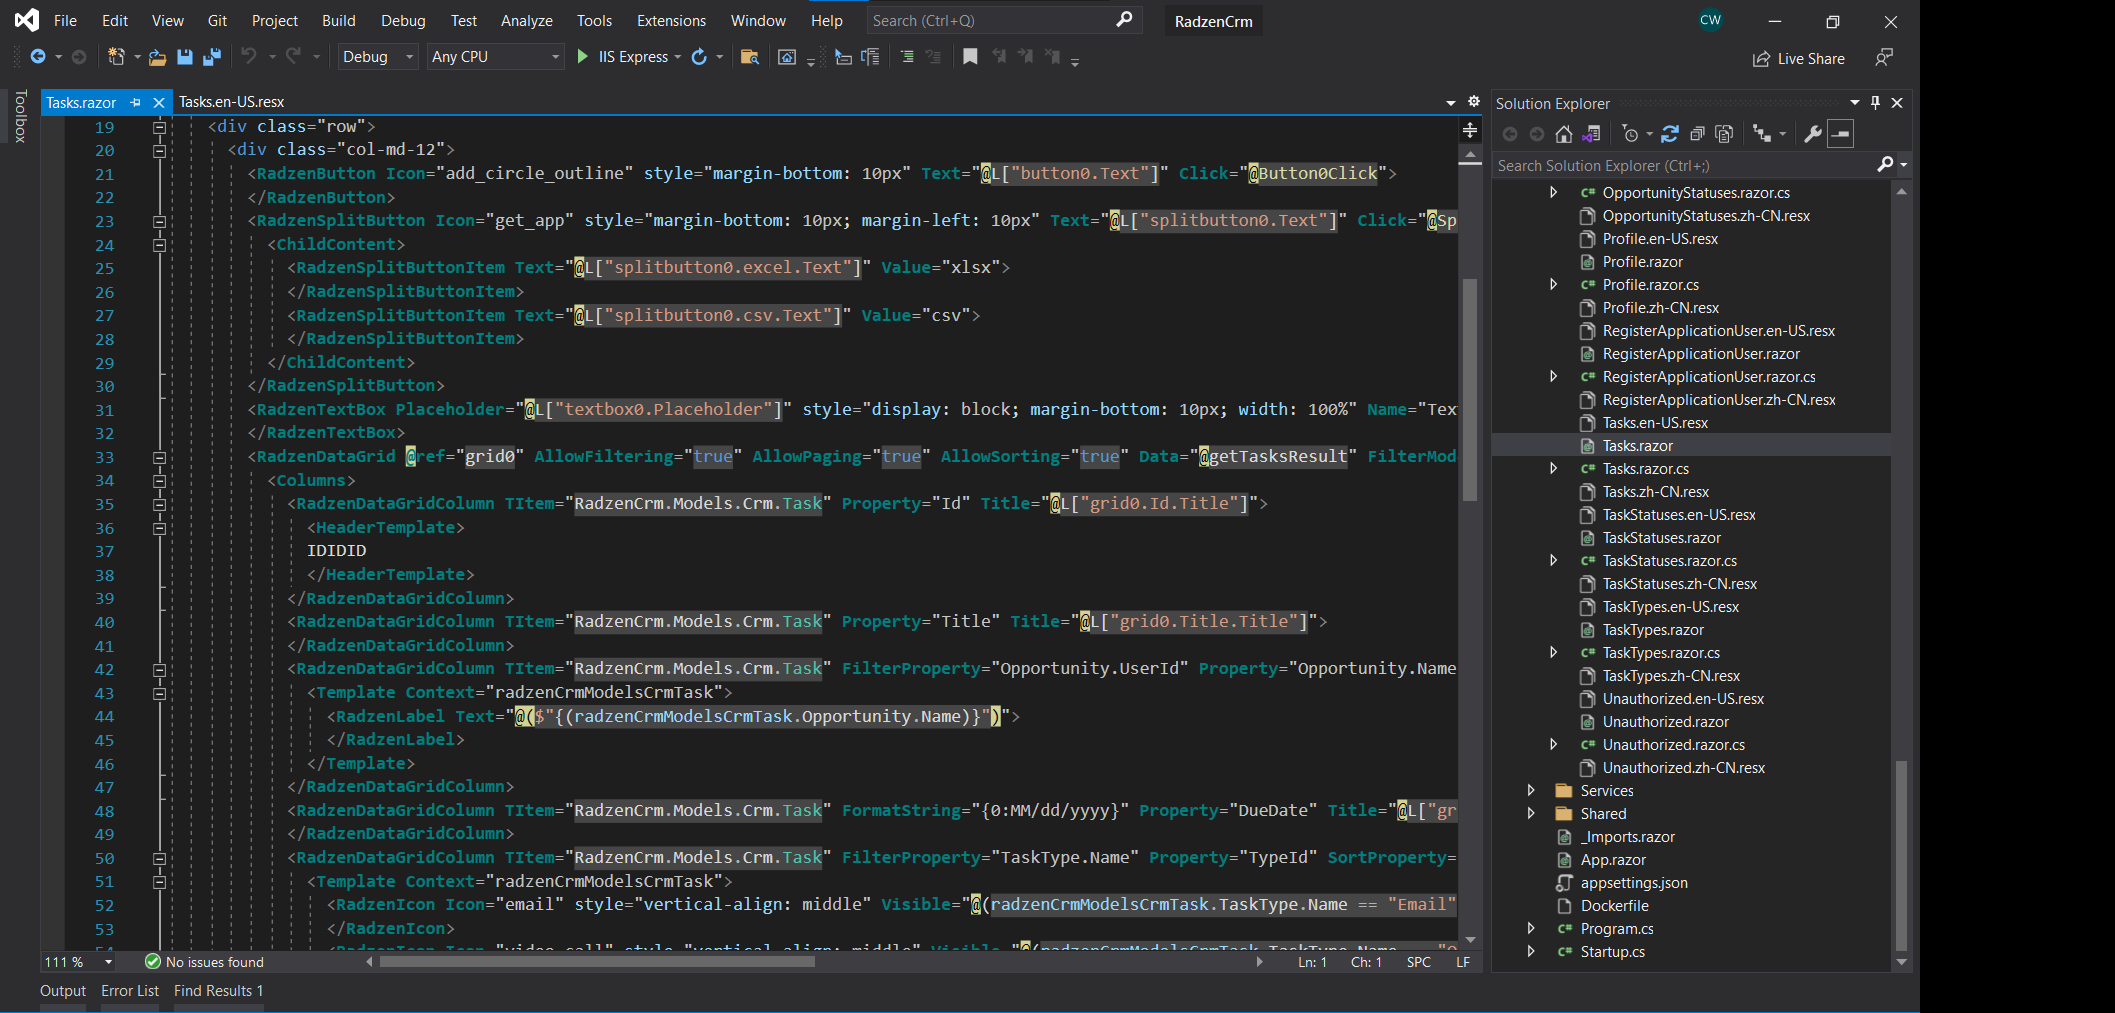
Task: Sync with Active Document in Solution Explorer
Action: point(1593,133)
